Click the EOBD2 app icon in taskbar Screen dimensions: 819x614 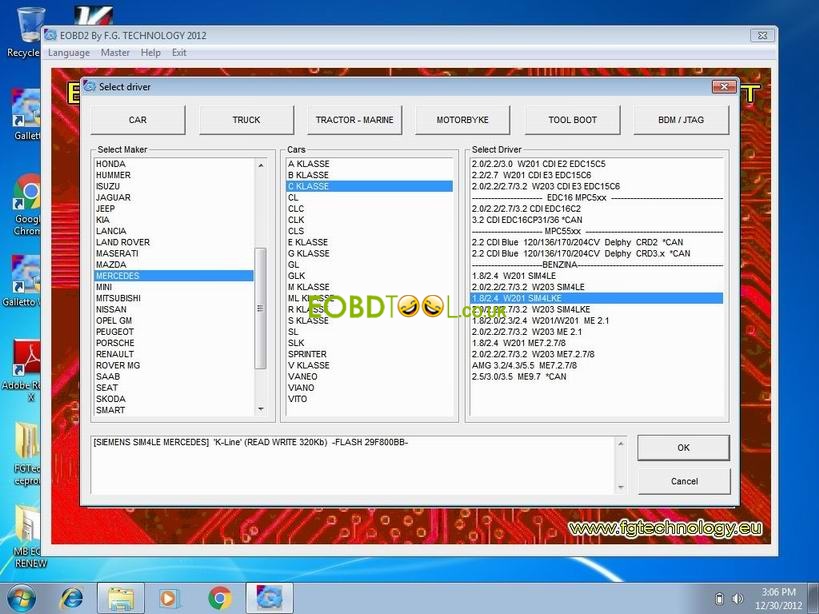pyautogui.click(x=269, y=598)
